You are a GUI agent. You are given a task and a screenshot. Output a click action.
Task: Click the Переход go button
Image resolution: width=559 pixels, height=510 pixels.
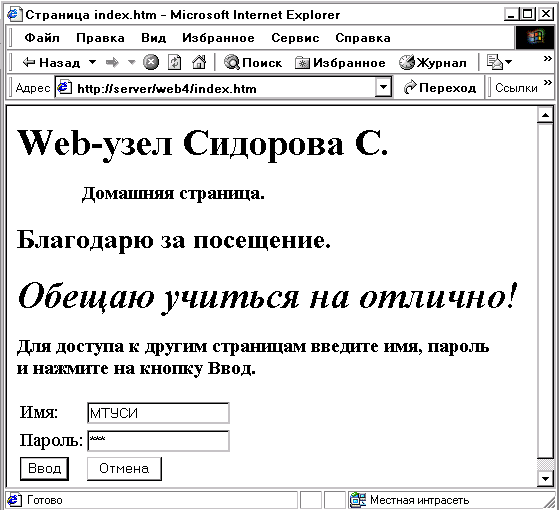[440, 88]
